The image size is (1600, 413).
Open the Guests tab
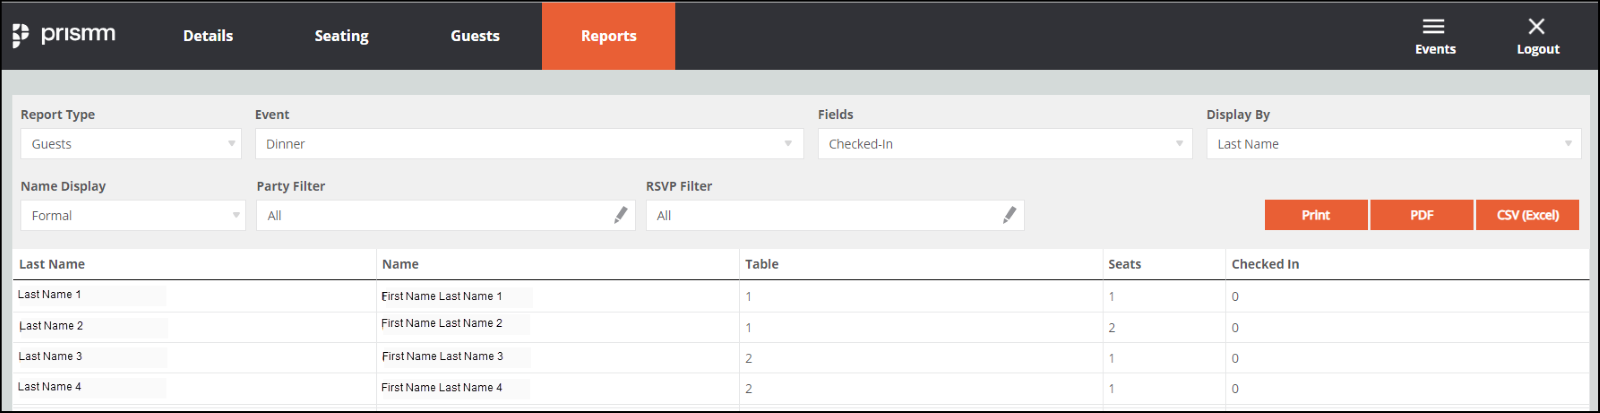pyautogui.click(x=475, y=36)
